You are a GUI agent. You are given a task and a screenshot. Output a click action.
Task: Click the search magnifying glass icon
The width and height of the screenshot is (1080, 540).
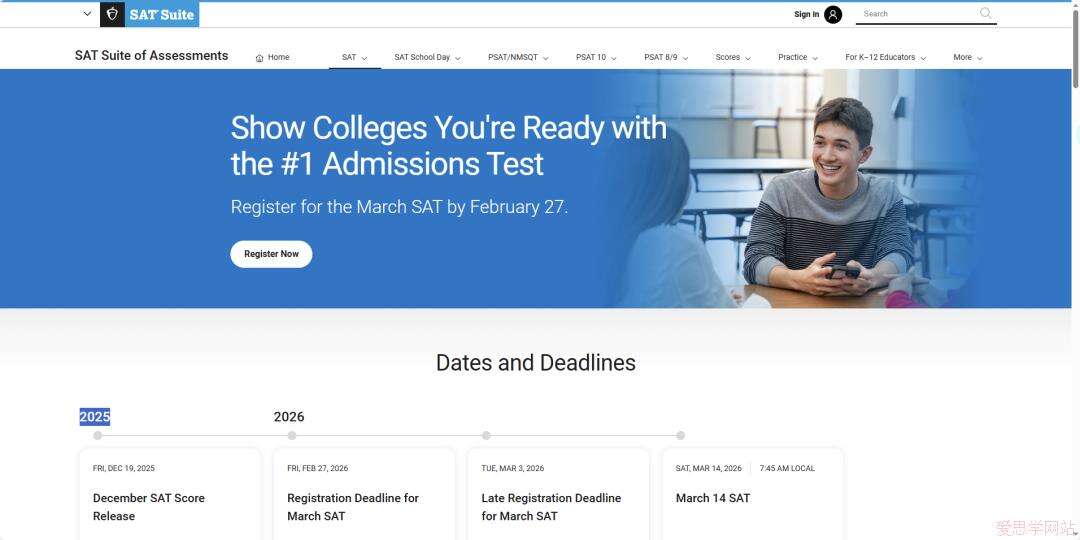click(x=986, y=13)
